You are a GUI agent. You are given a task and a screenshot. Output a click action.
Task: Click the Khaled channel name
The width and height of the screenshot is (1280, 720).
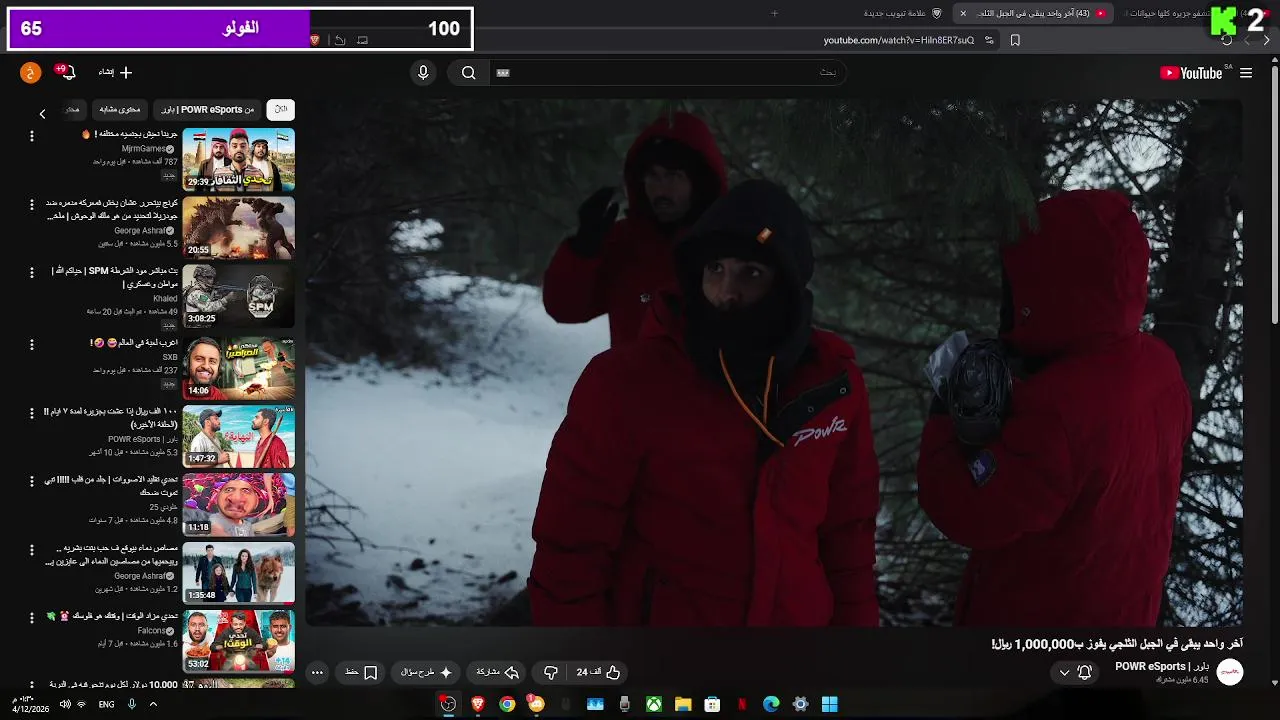tap(165, 299)
